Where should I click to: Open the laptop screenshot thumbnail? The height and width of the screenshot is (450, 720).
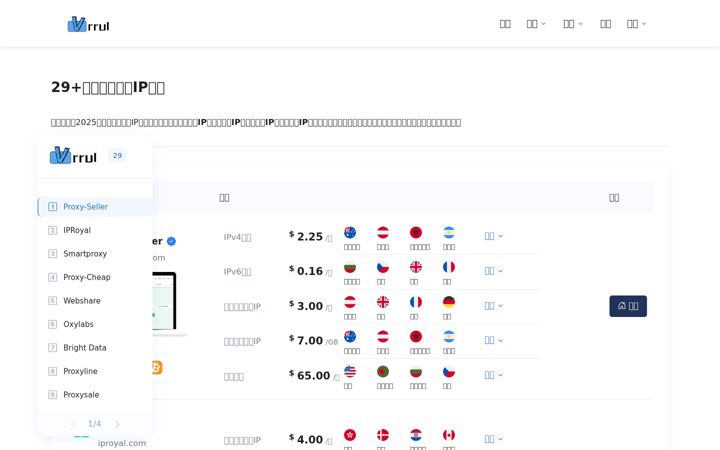(x=168, y=303)
